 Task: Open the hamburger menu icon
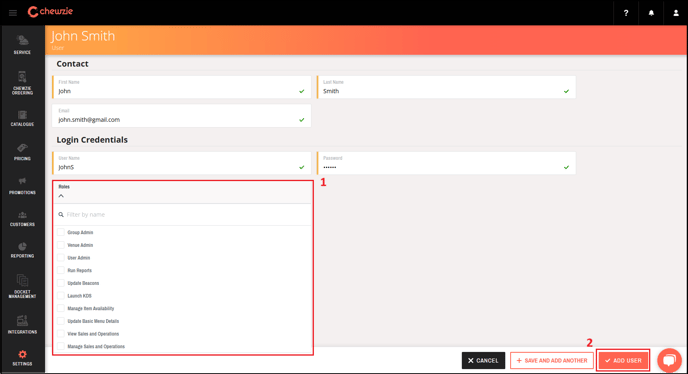coord(13,13)
